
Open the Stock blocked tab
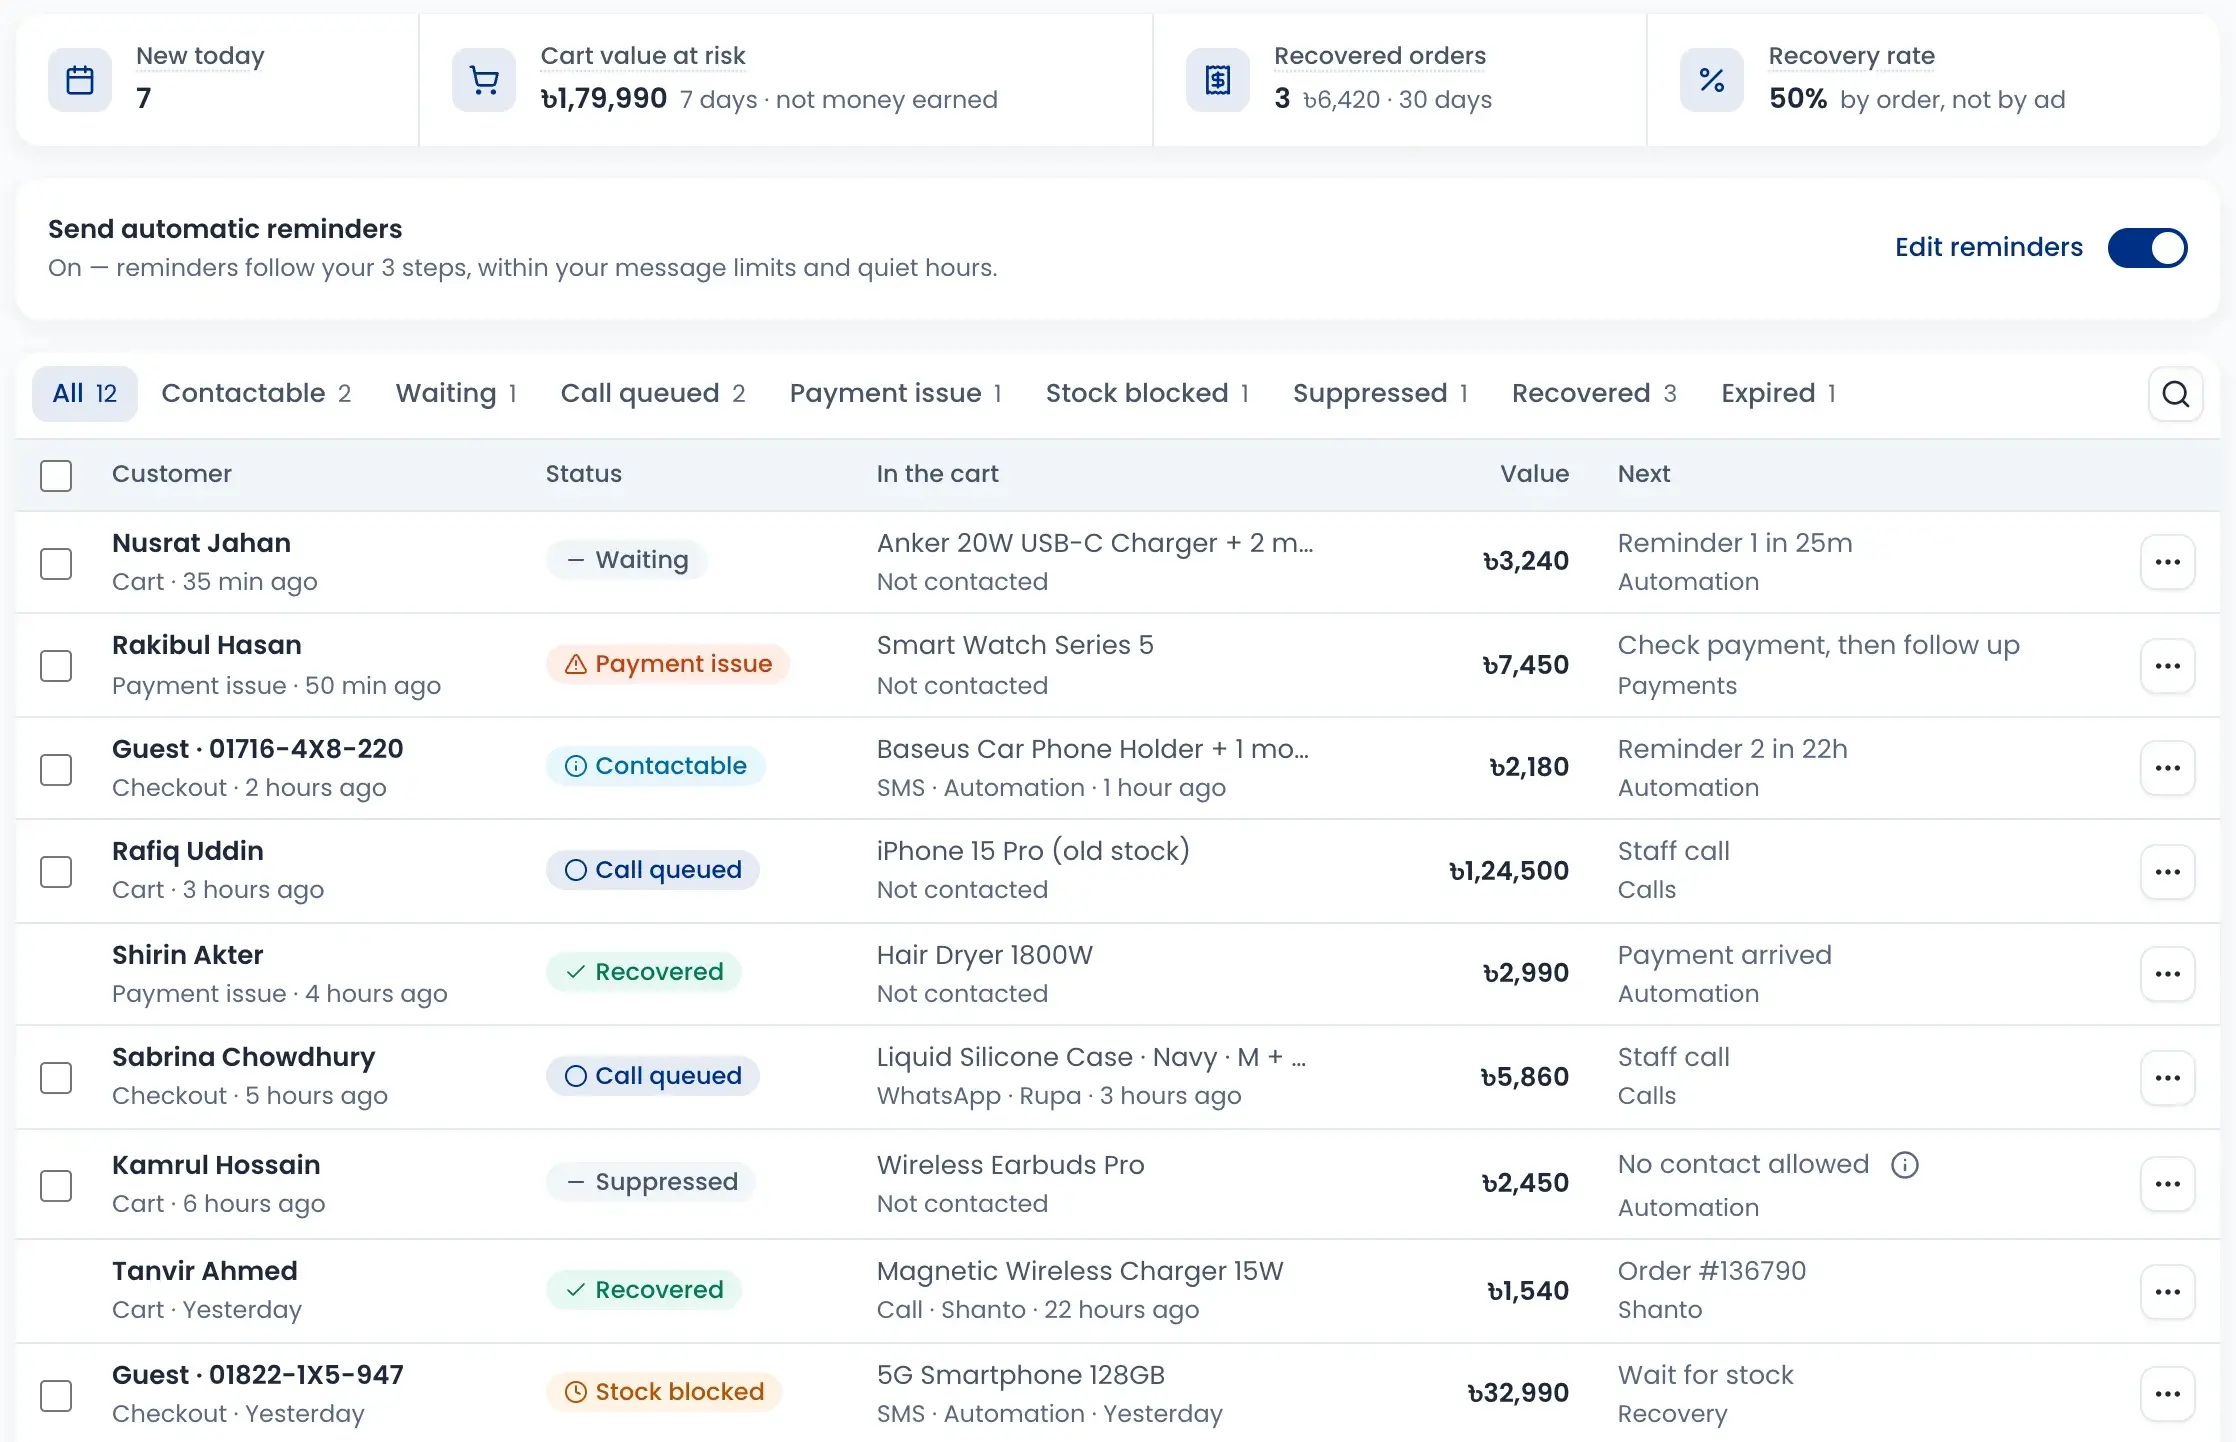[x=1147, y=394]
